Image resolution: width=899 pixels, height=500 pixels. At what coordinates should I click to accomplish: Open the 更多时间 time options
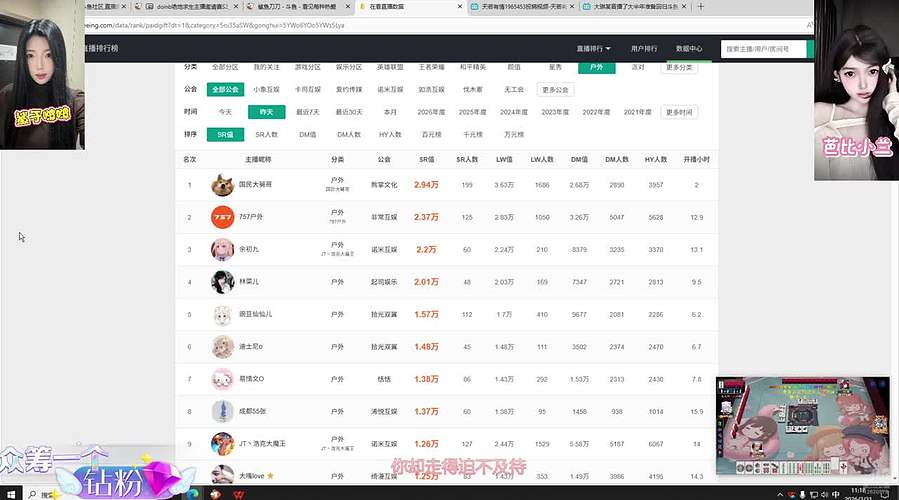678,112
